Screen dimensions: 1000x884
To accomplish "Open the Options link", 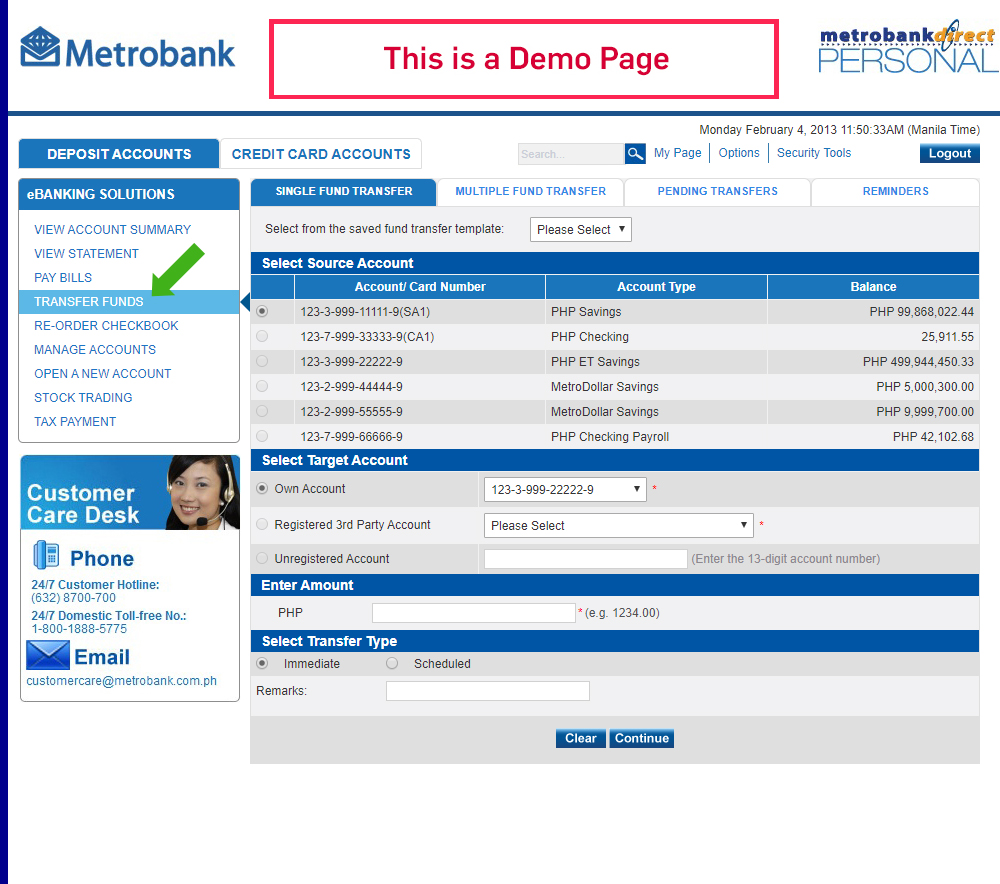I will (x=739, y=153).
